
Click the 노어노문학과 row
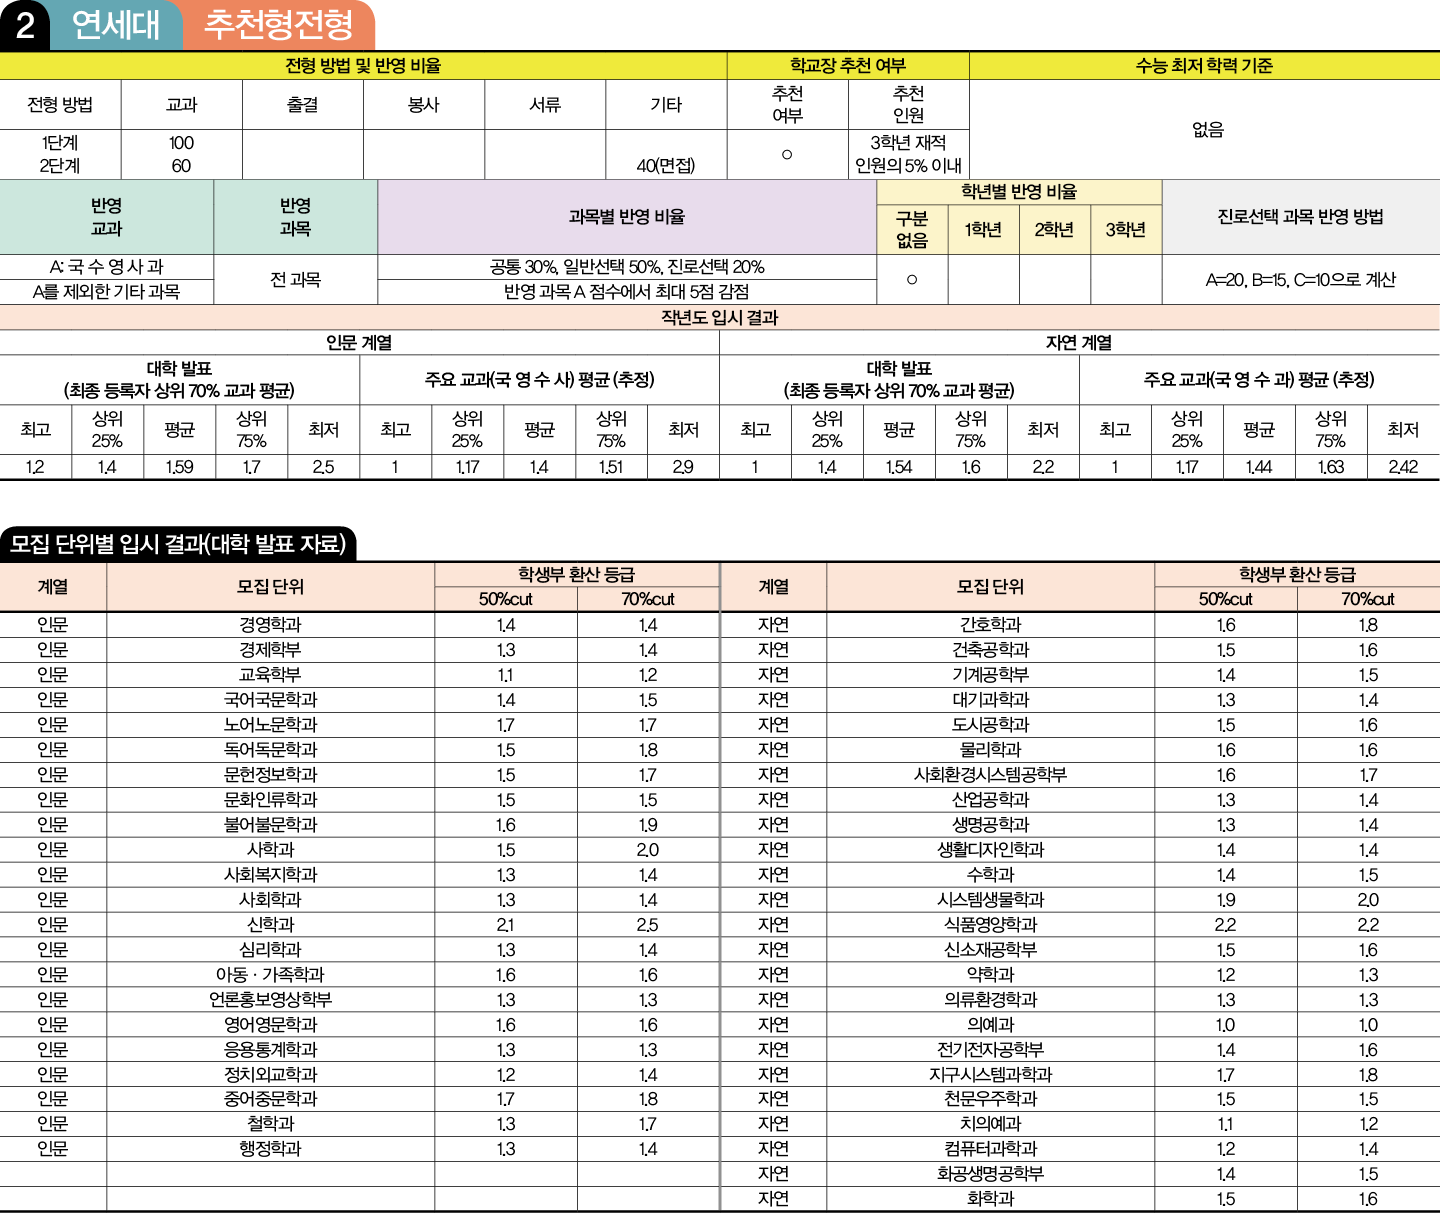pyautogui.click(x=360, y=725)
